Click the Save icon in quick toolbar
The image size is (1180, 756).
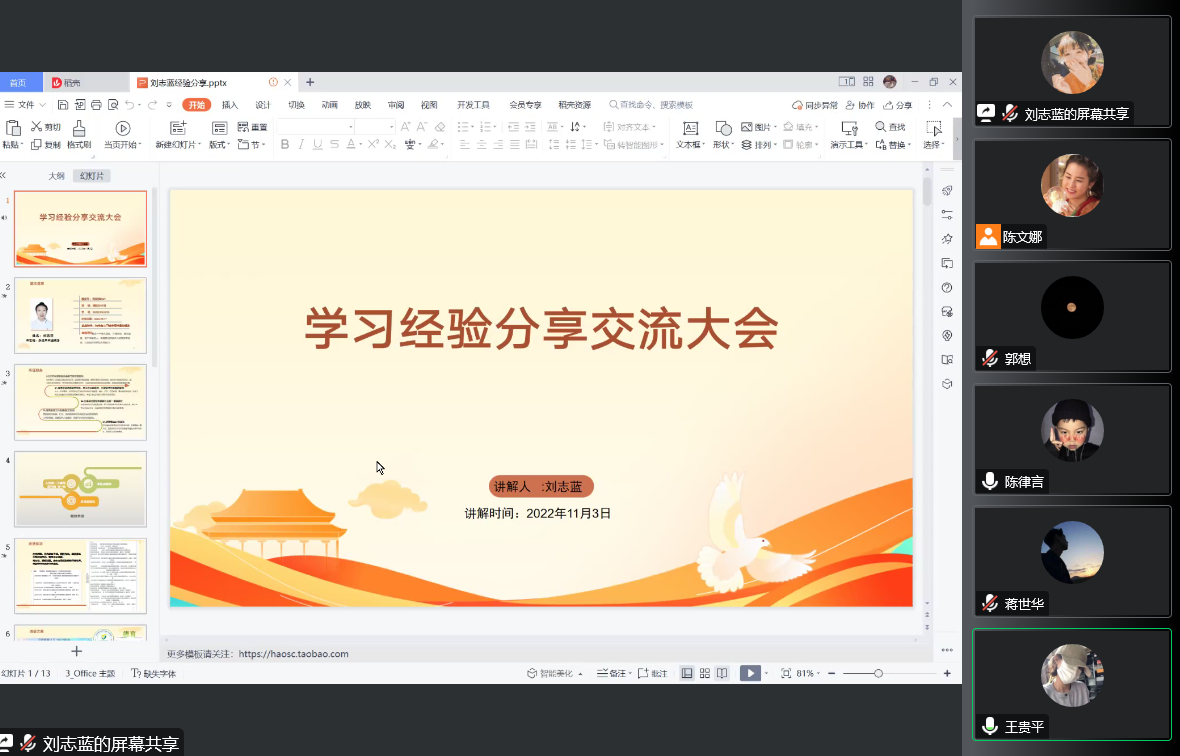coord(63,105)
